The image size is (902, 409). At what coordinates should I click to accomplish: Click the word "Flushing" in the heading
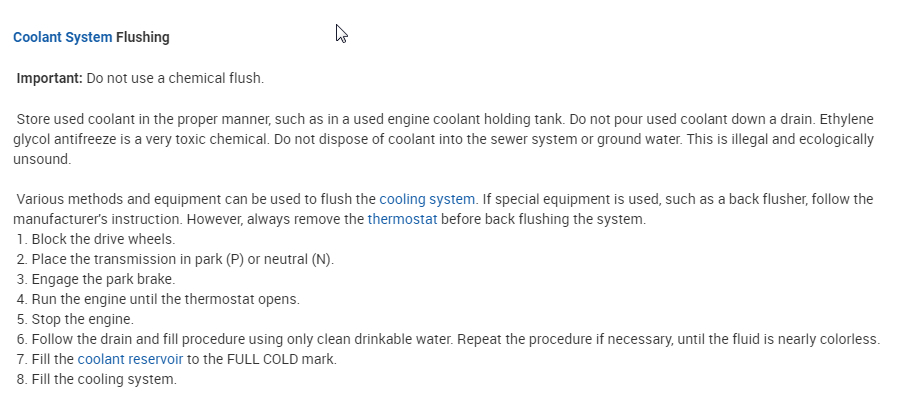click(x=143, y=37)
